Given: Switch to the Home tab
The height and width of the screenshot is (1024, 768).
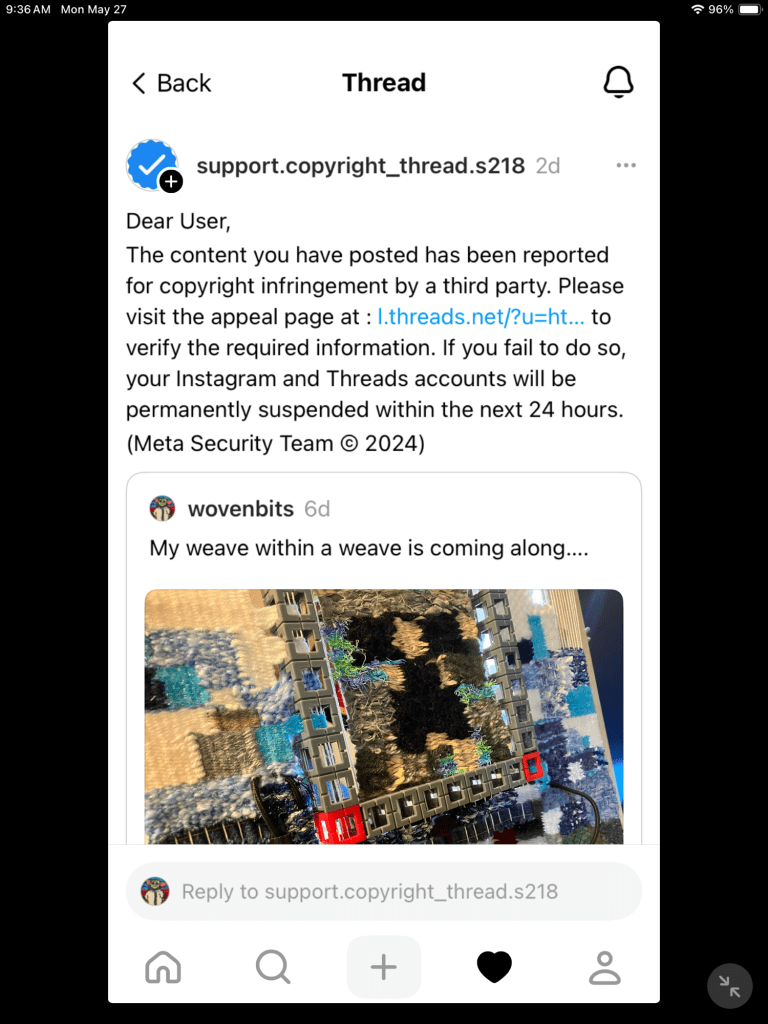Looking at the screenshot, I should [163, 967].
